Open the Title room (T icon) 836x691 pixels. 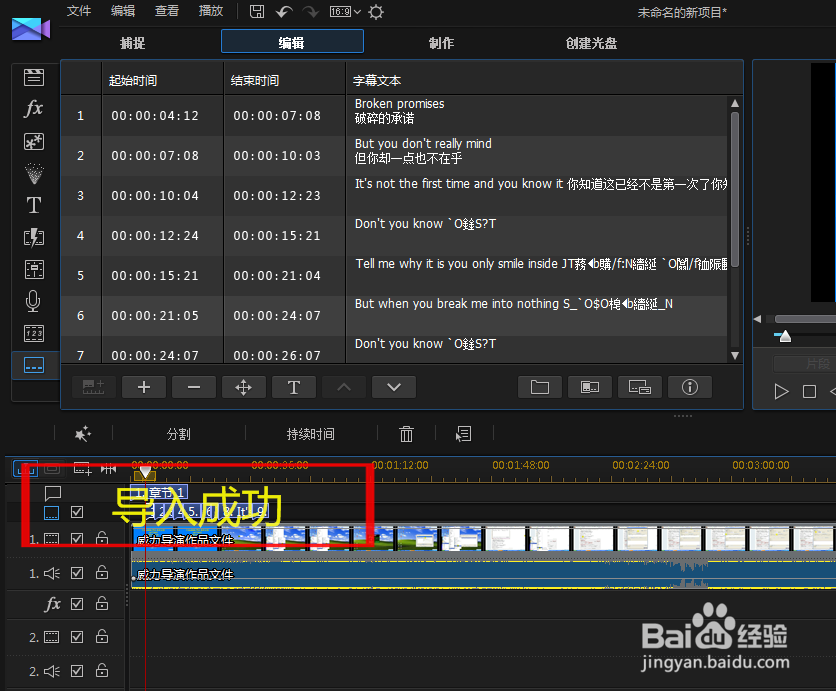34,205
